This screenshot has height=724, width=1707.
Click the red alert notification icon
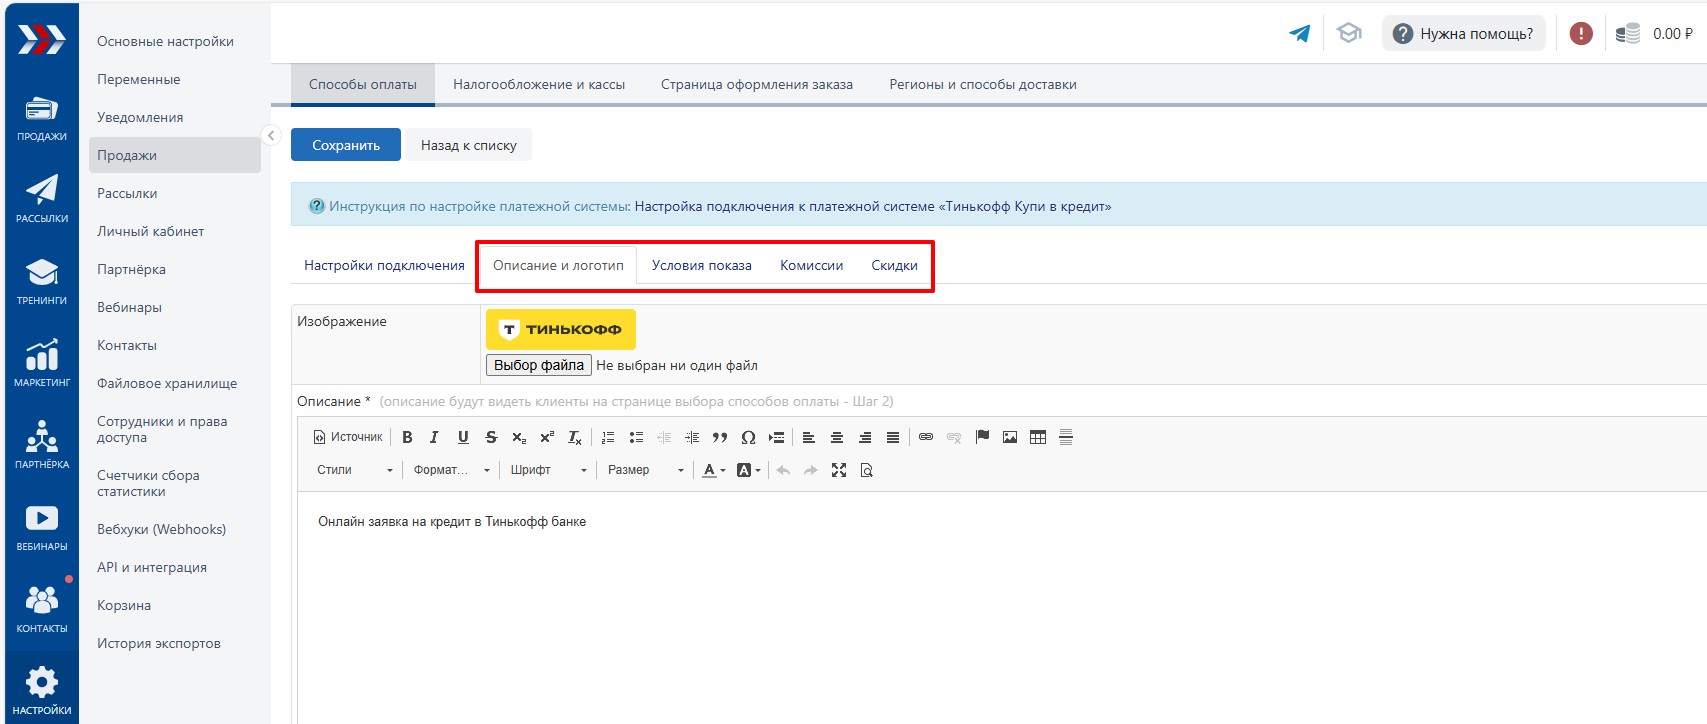coord(1581,33)
